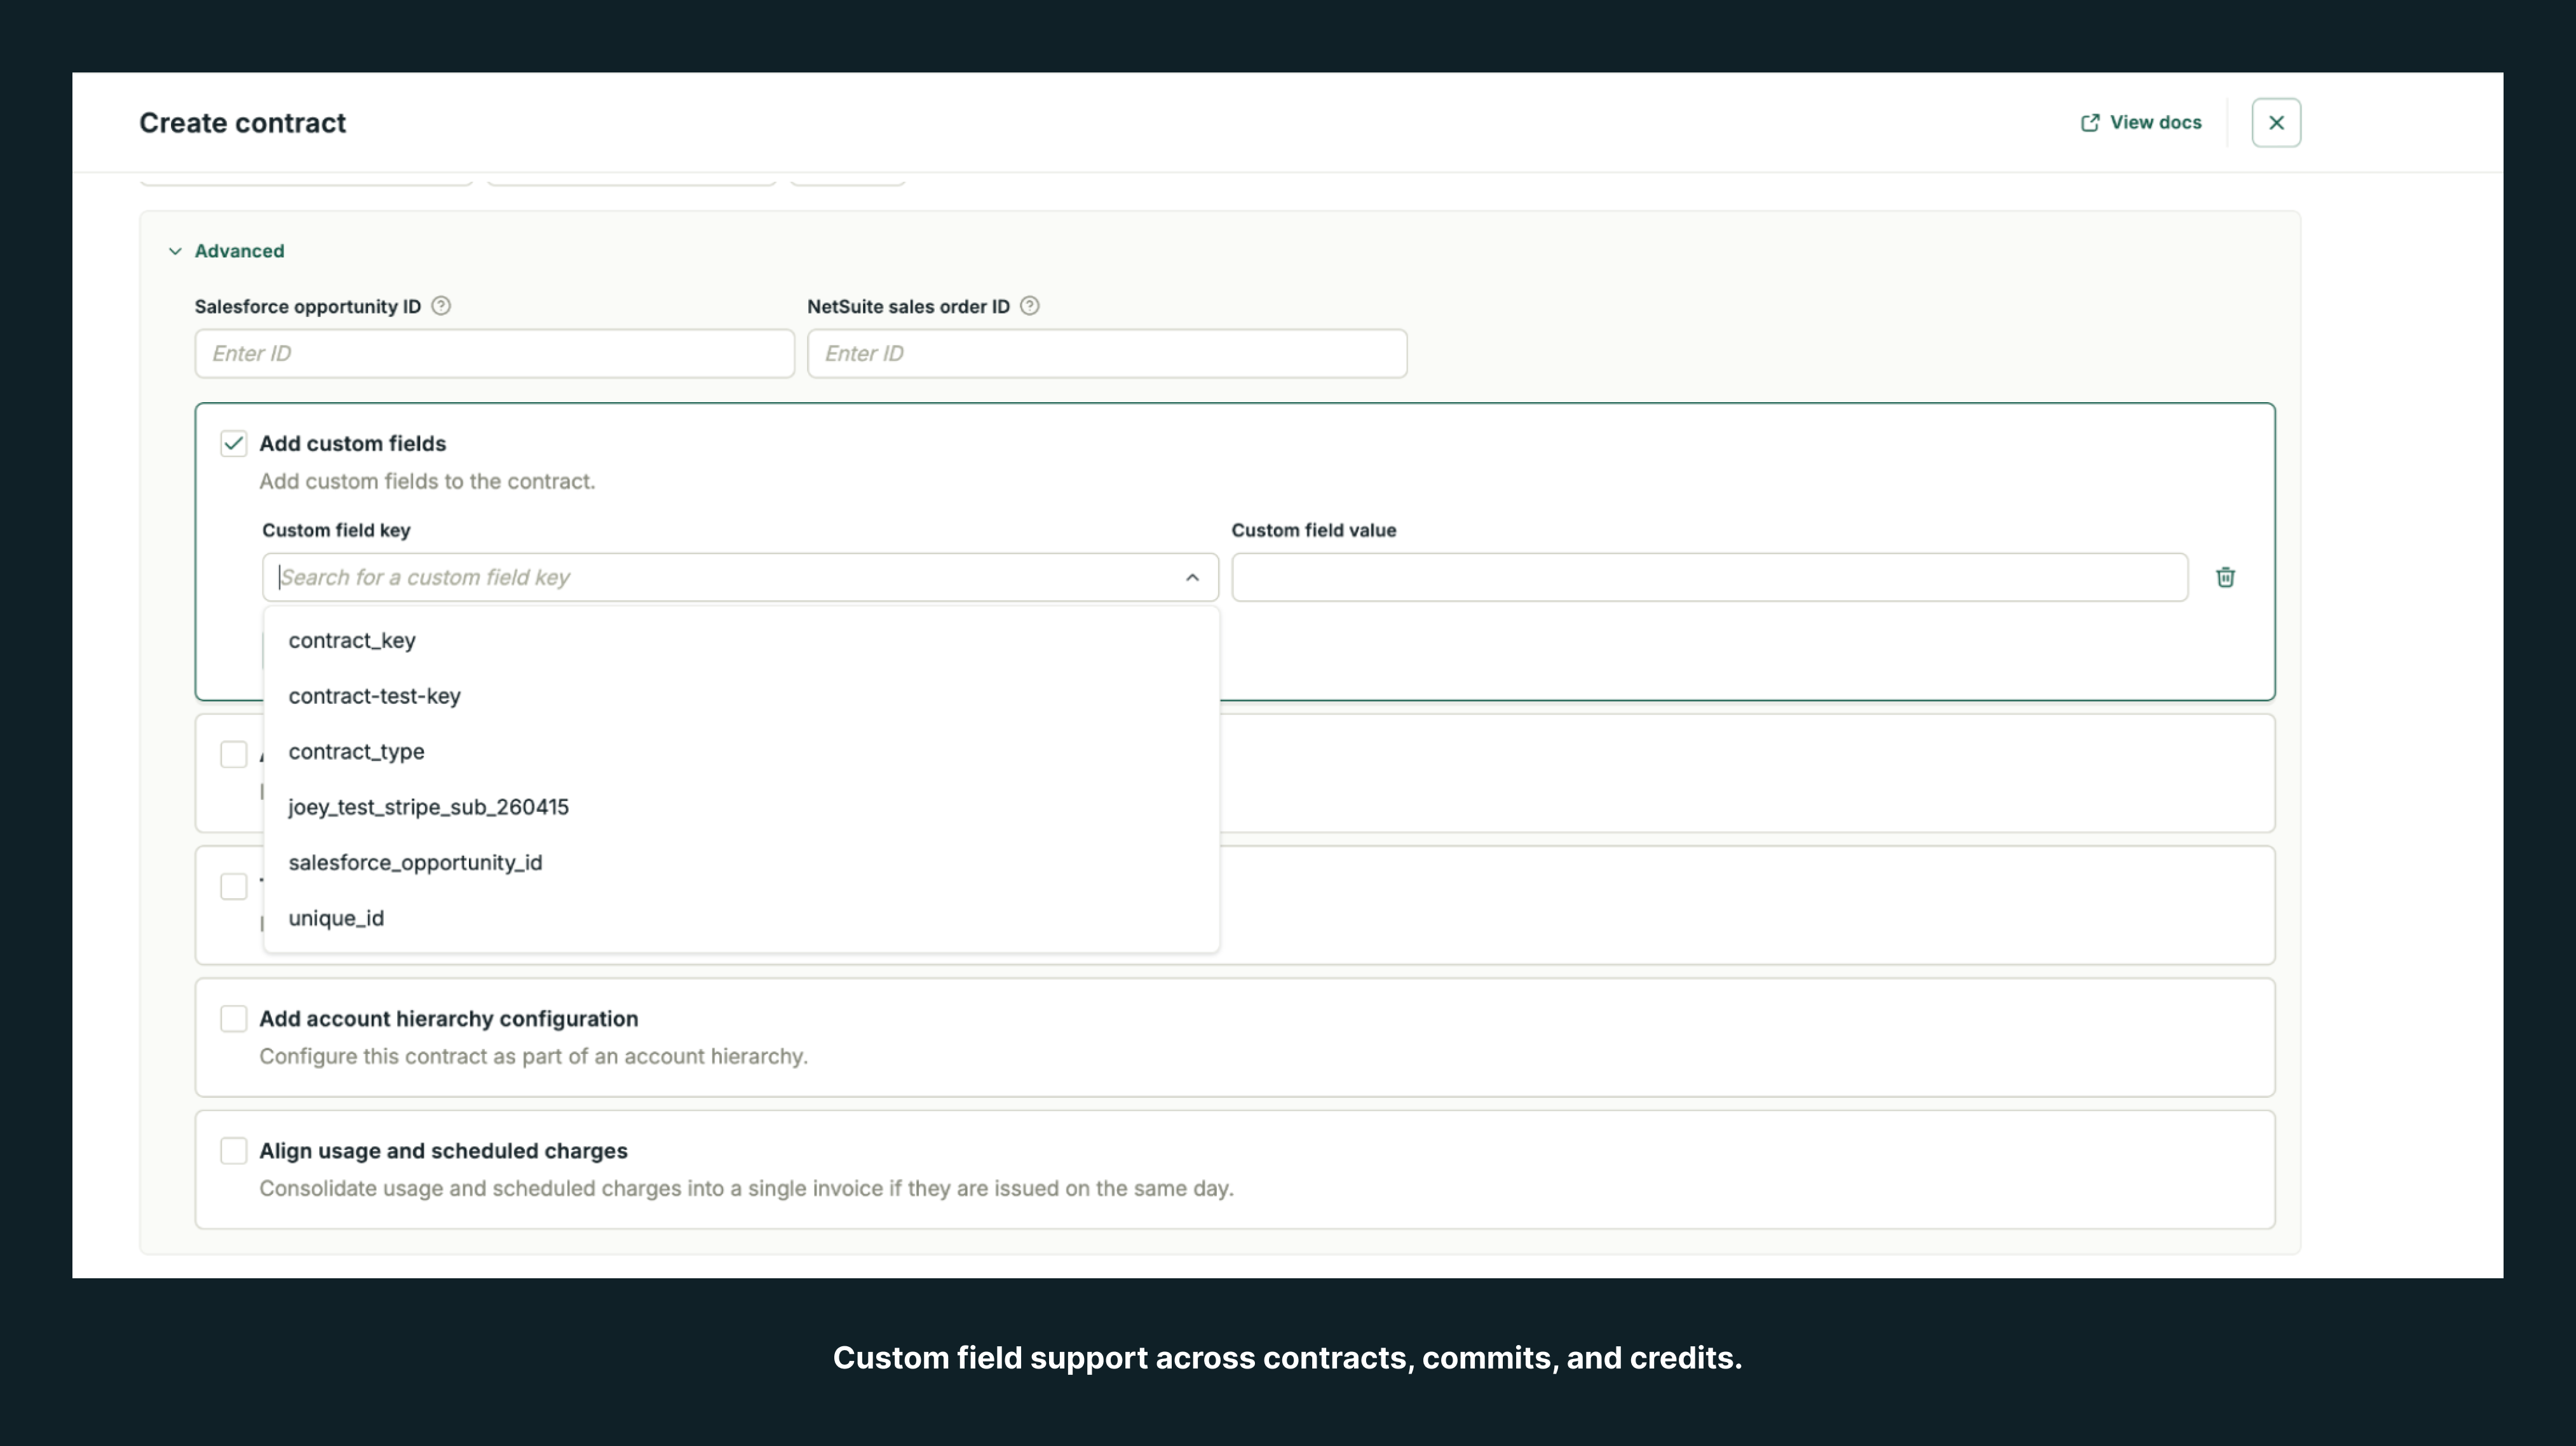Check Align usage and scheduled charges
The width and height of the screenshot is (2576, 1446).
[234, 1150]
